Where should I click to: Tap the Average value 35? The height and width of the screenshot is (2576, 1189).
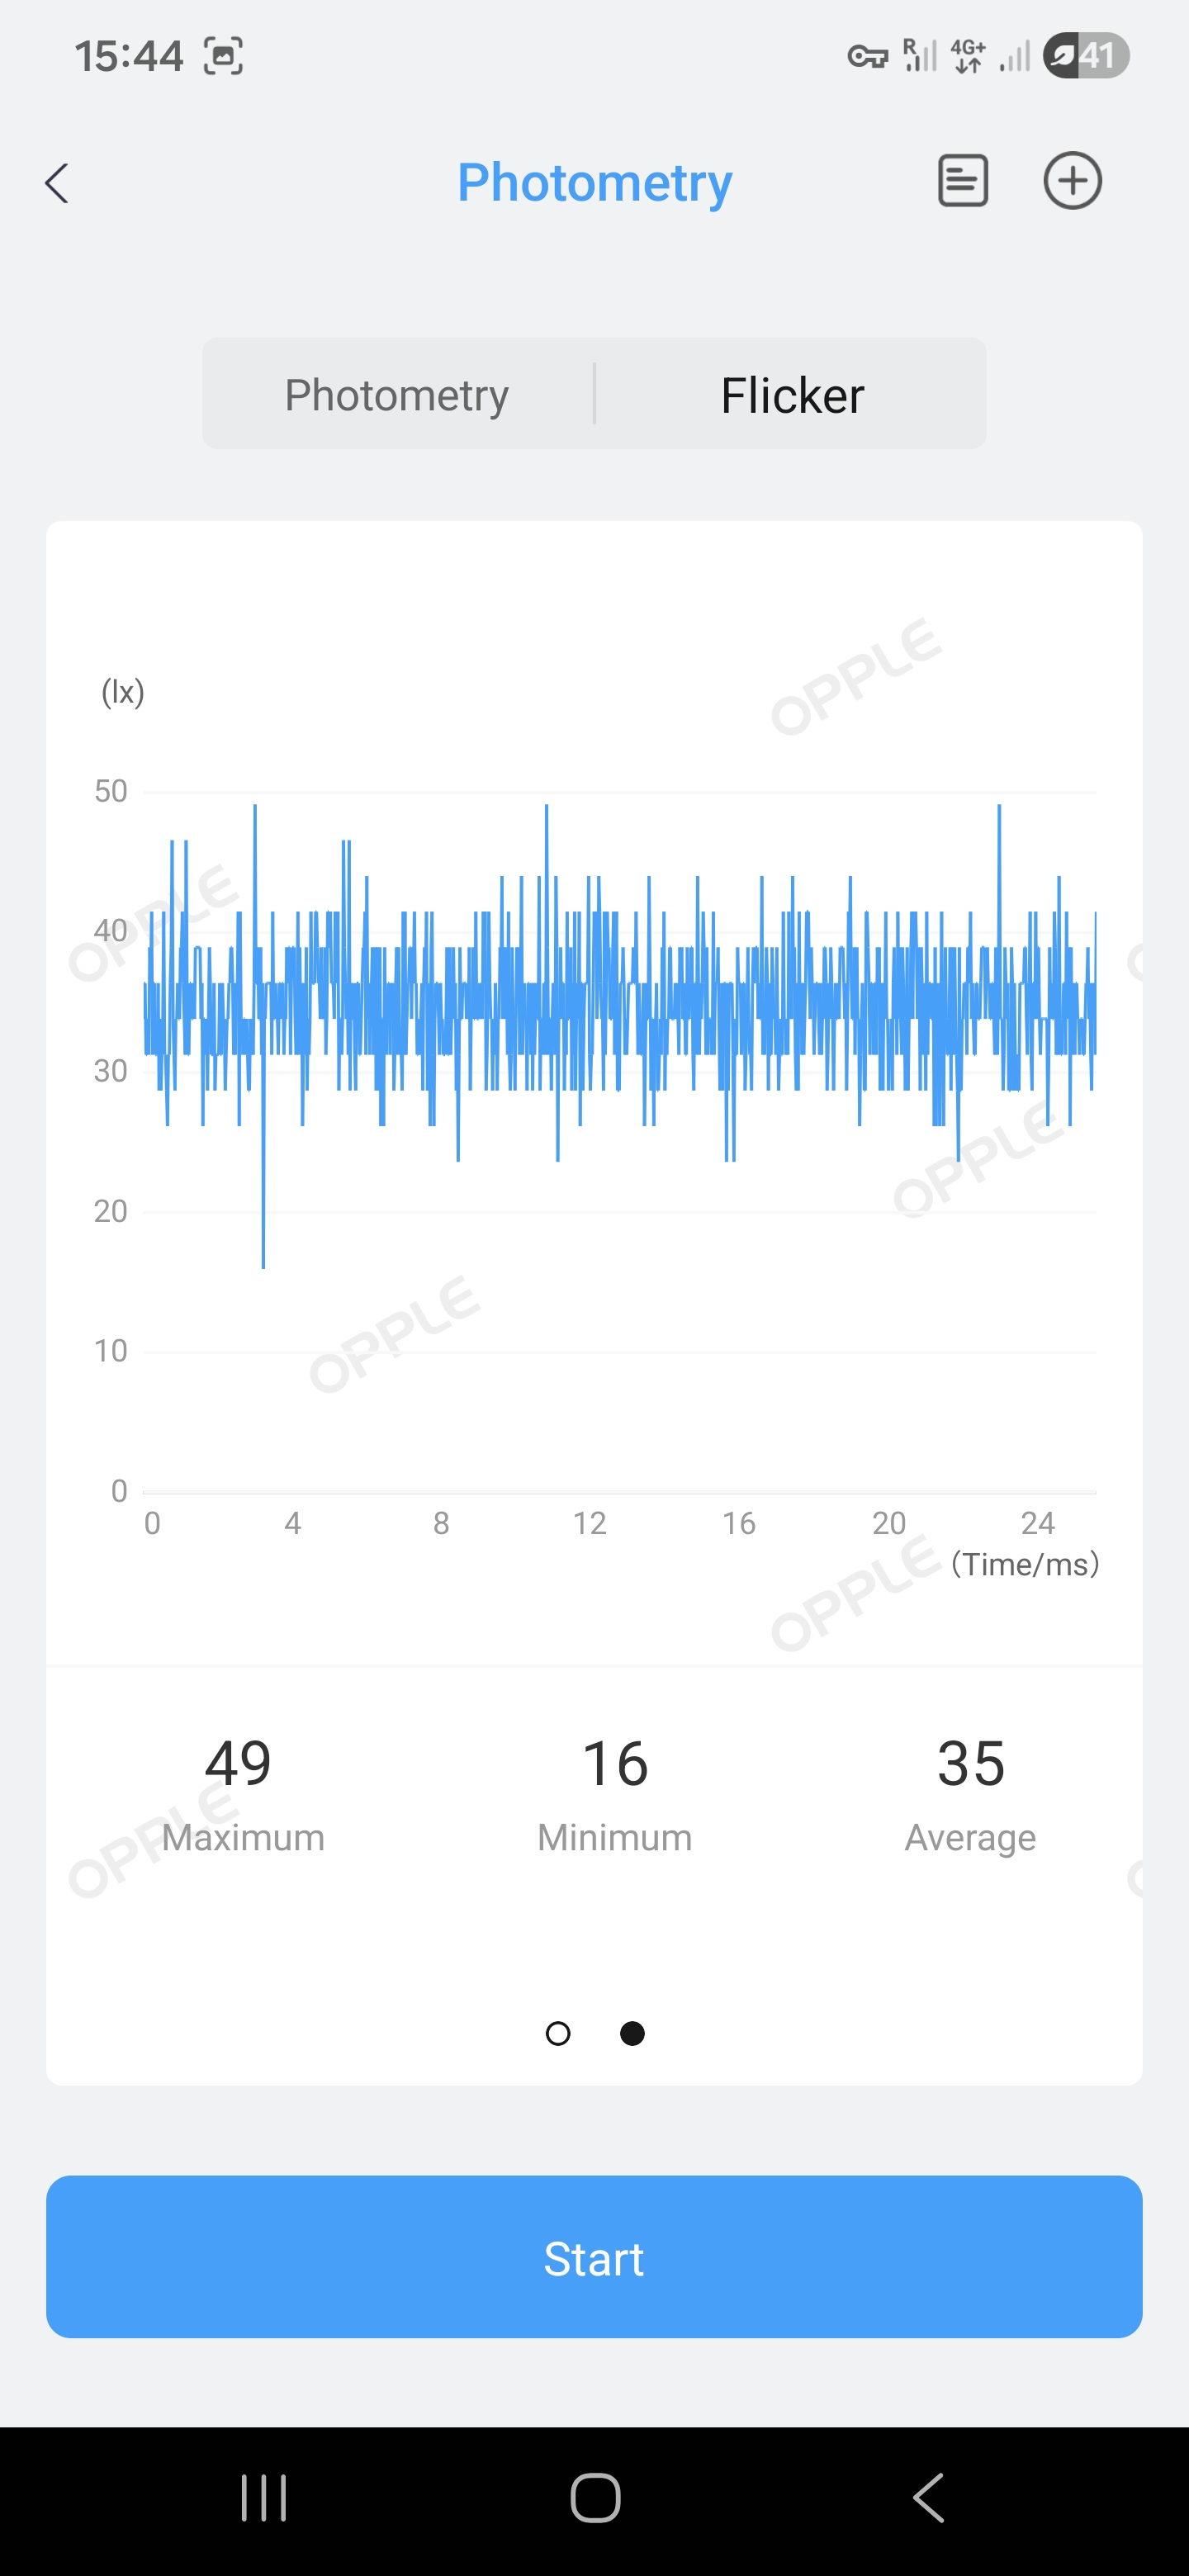970,1763
